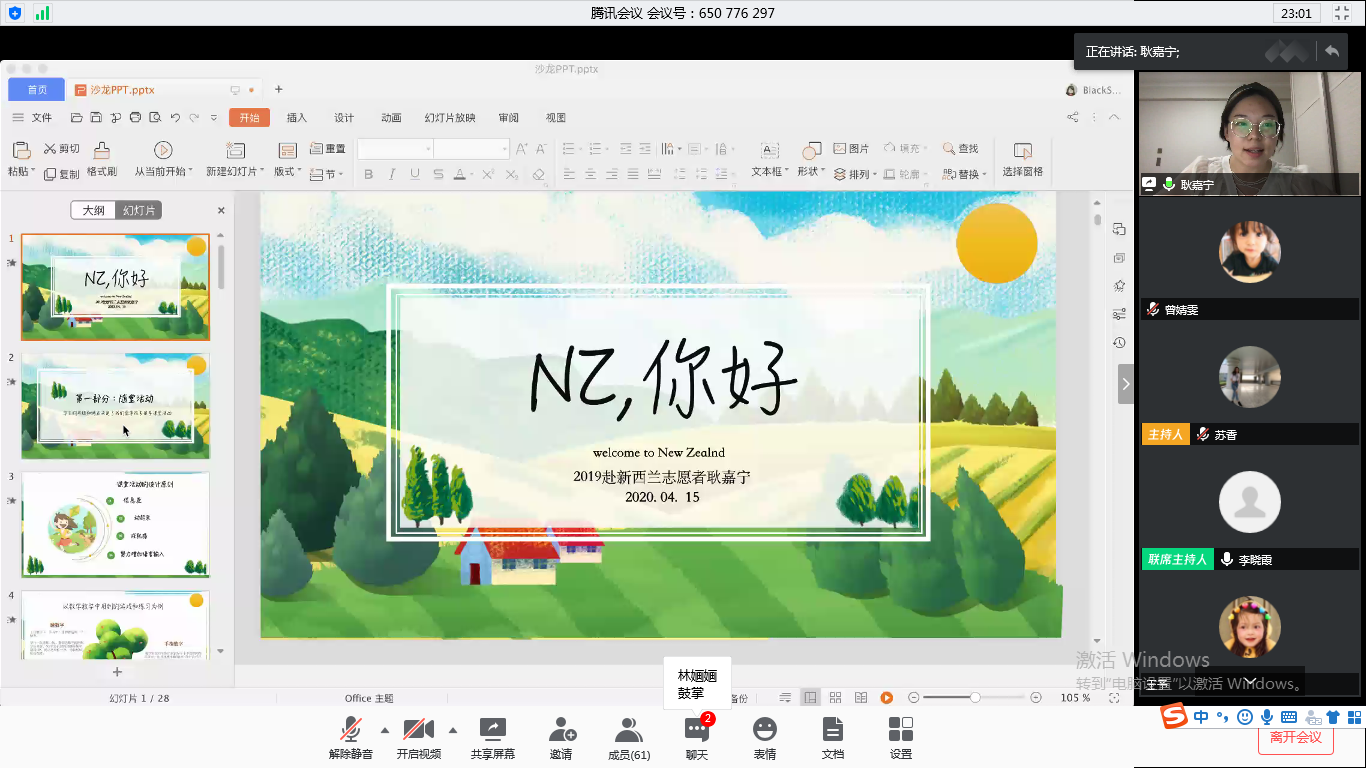The width and height of the screenshot is (1366, 768).
Task: Expand audio options arrow beside 解除静音
Action: (x=385, y=730)
